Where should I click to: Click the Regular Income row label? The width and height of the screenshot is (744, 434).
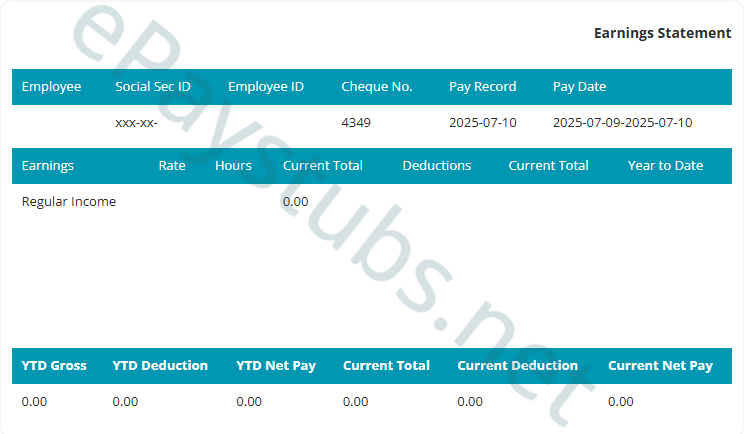tap(69, 202)
